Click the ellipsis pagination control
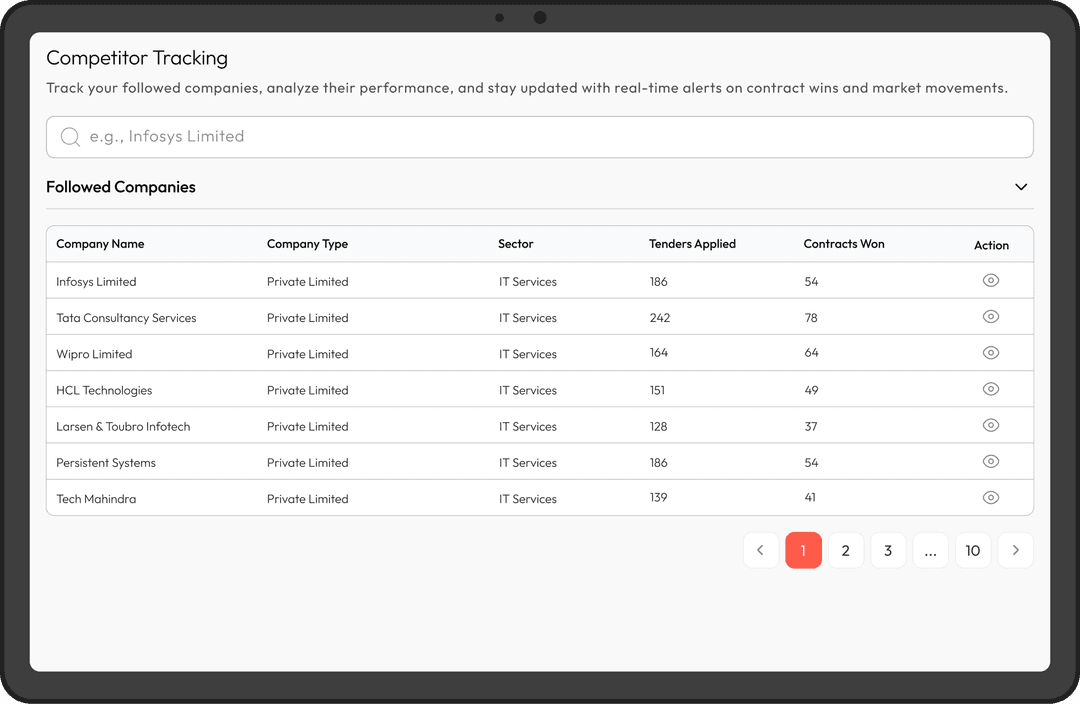The image size is (1080, 704). (x=930, y=550)
